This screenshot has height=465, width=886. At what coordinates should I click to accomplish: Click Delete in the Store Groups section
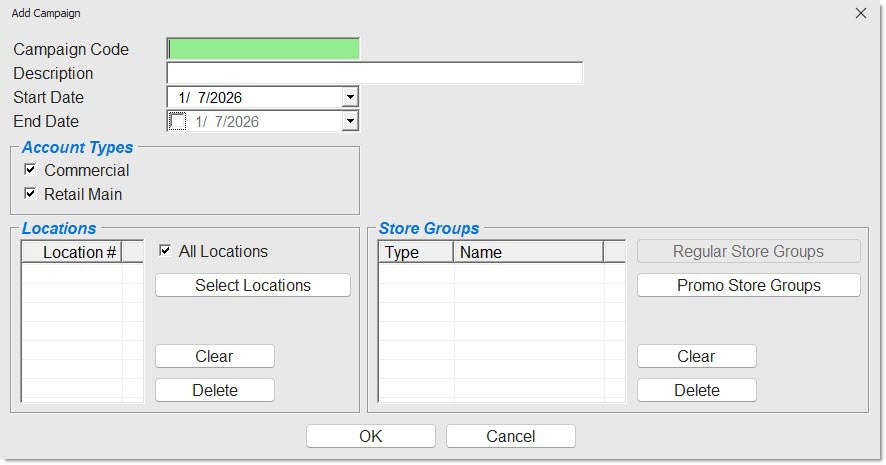pos(696,390)
